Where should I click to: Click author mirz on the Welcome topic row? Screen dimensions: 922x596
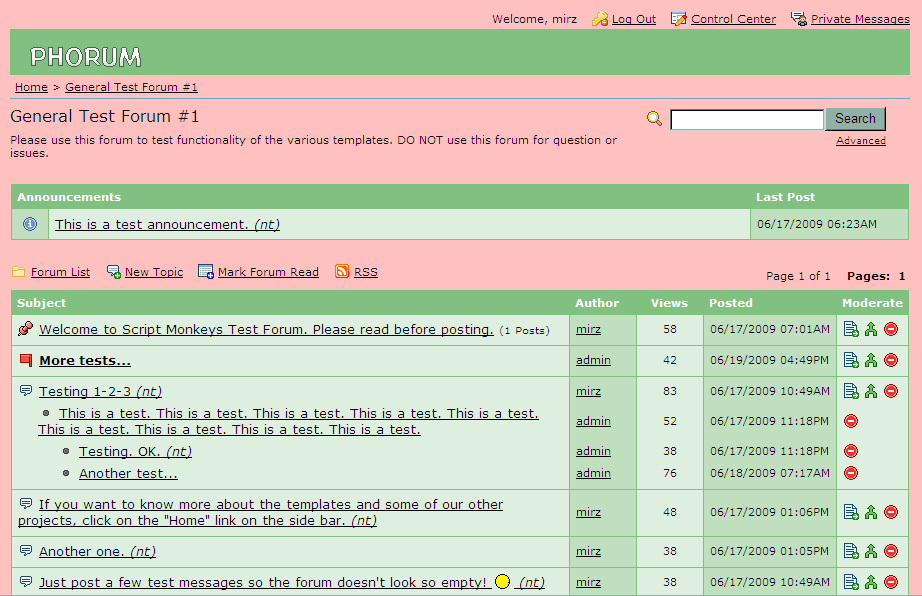588,329
